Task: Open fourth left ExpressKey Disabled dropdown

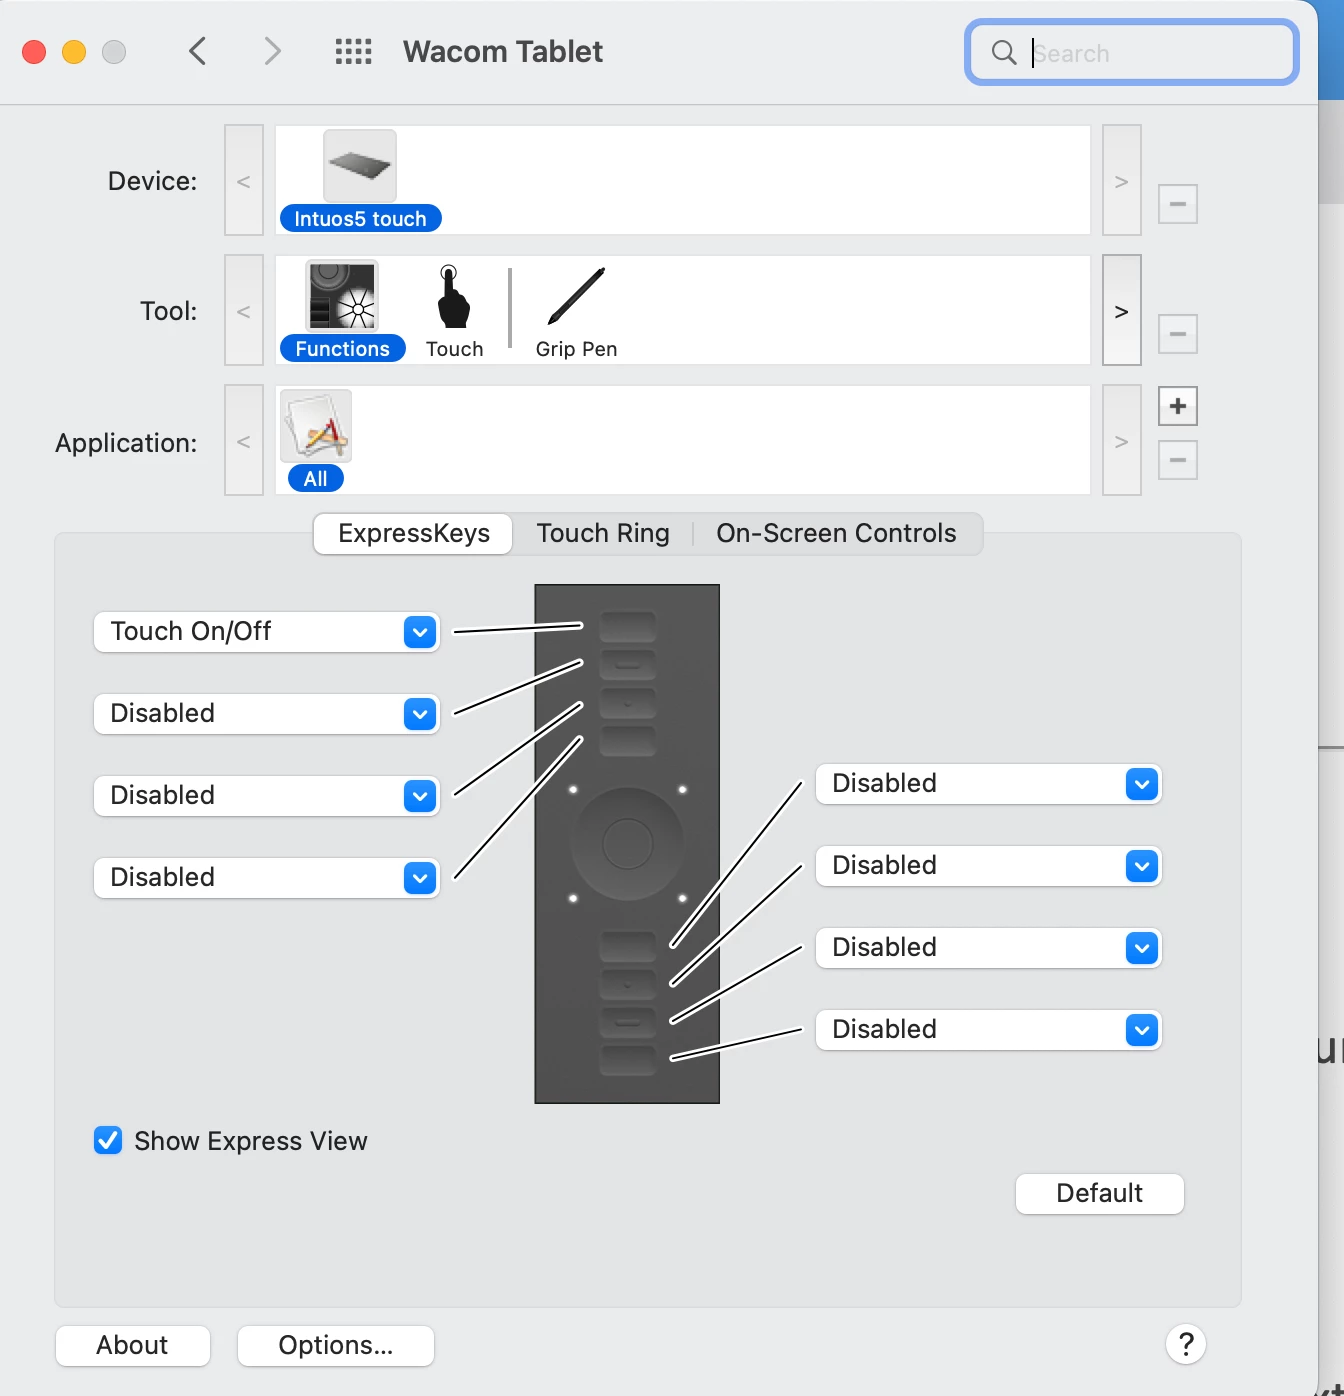Action: click(x=266, y=878)
